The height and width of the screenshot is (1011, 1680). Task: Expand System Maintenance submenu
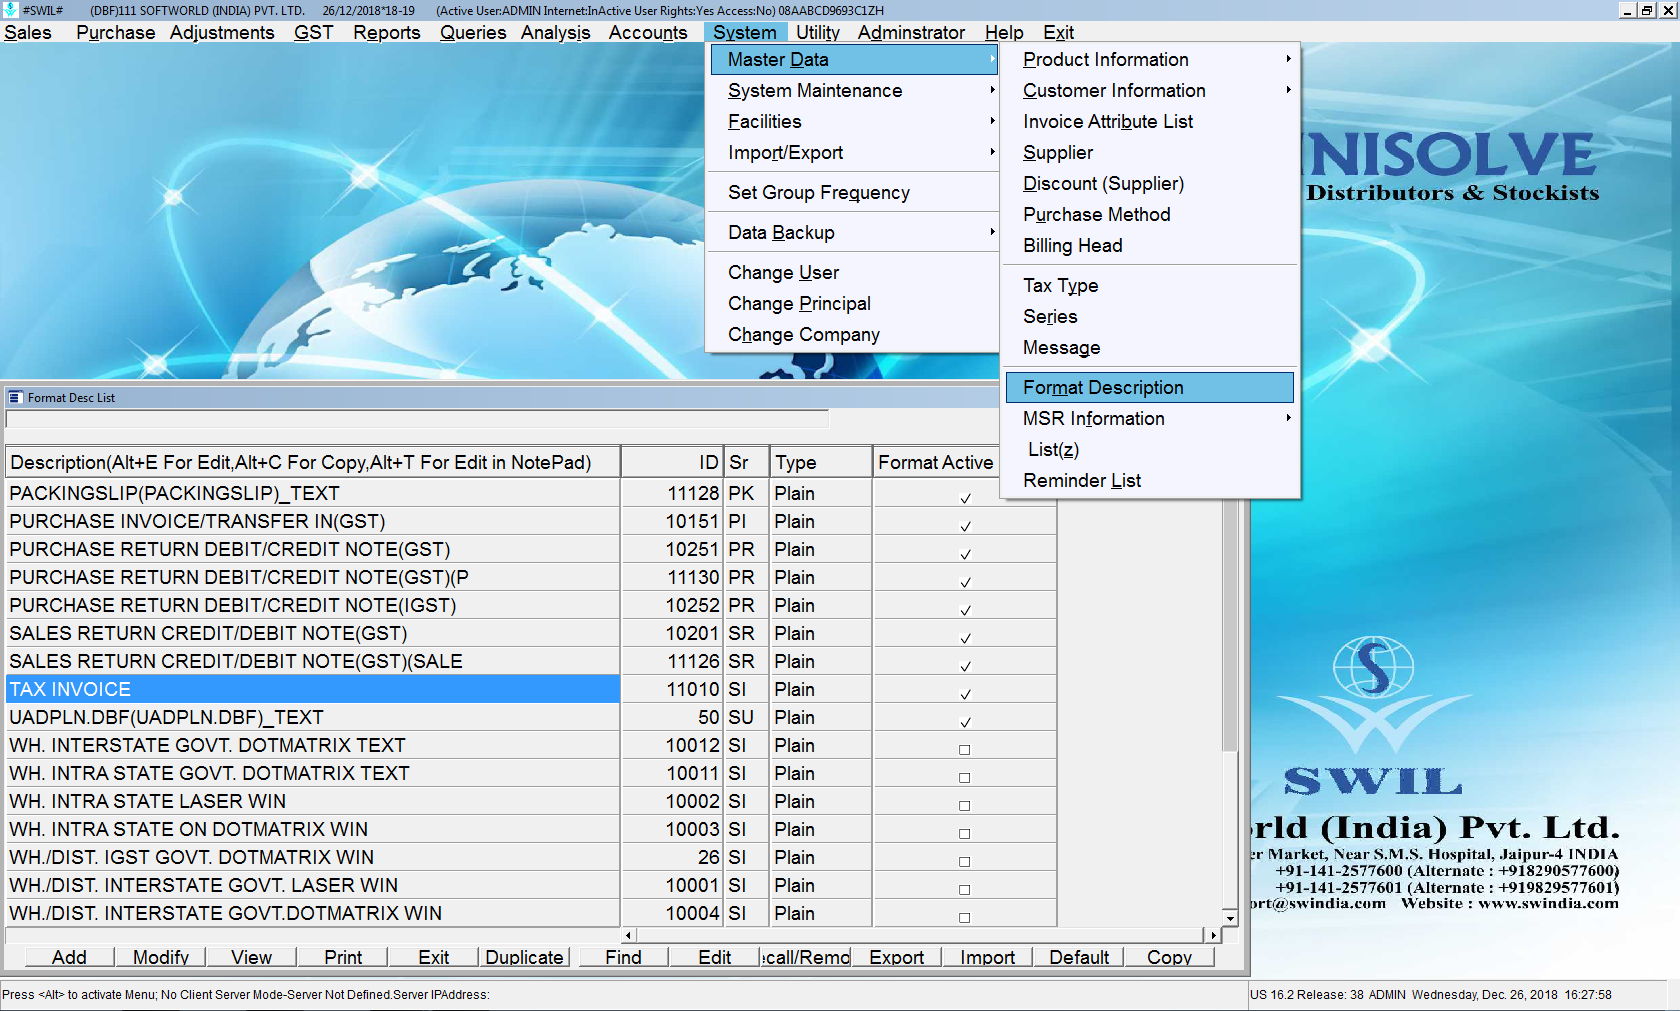(854, 91)
